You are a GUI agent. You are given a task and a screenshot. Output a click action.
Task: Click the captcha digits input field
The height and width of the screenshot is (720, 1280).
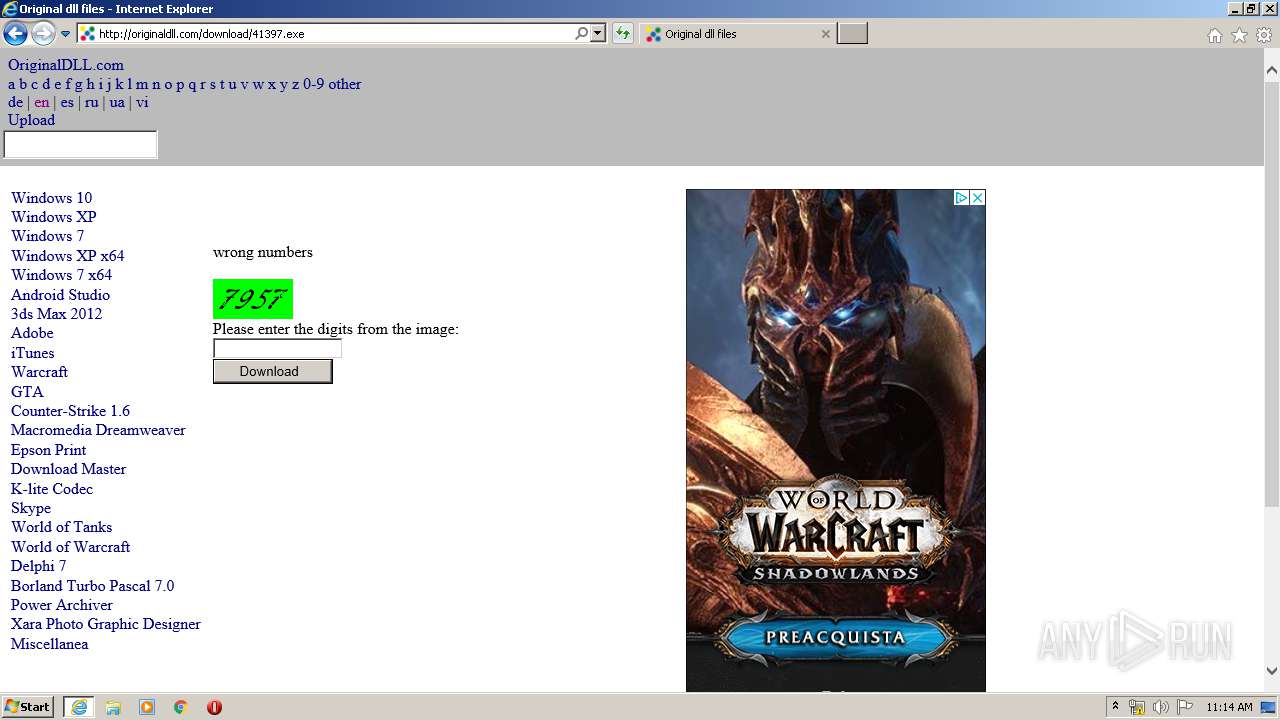(277, 349)
